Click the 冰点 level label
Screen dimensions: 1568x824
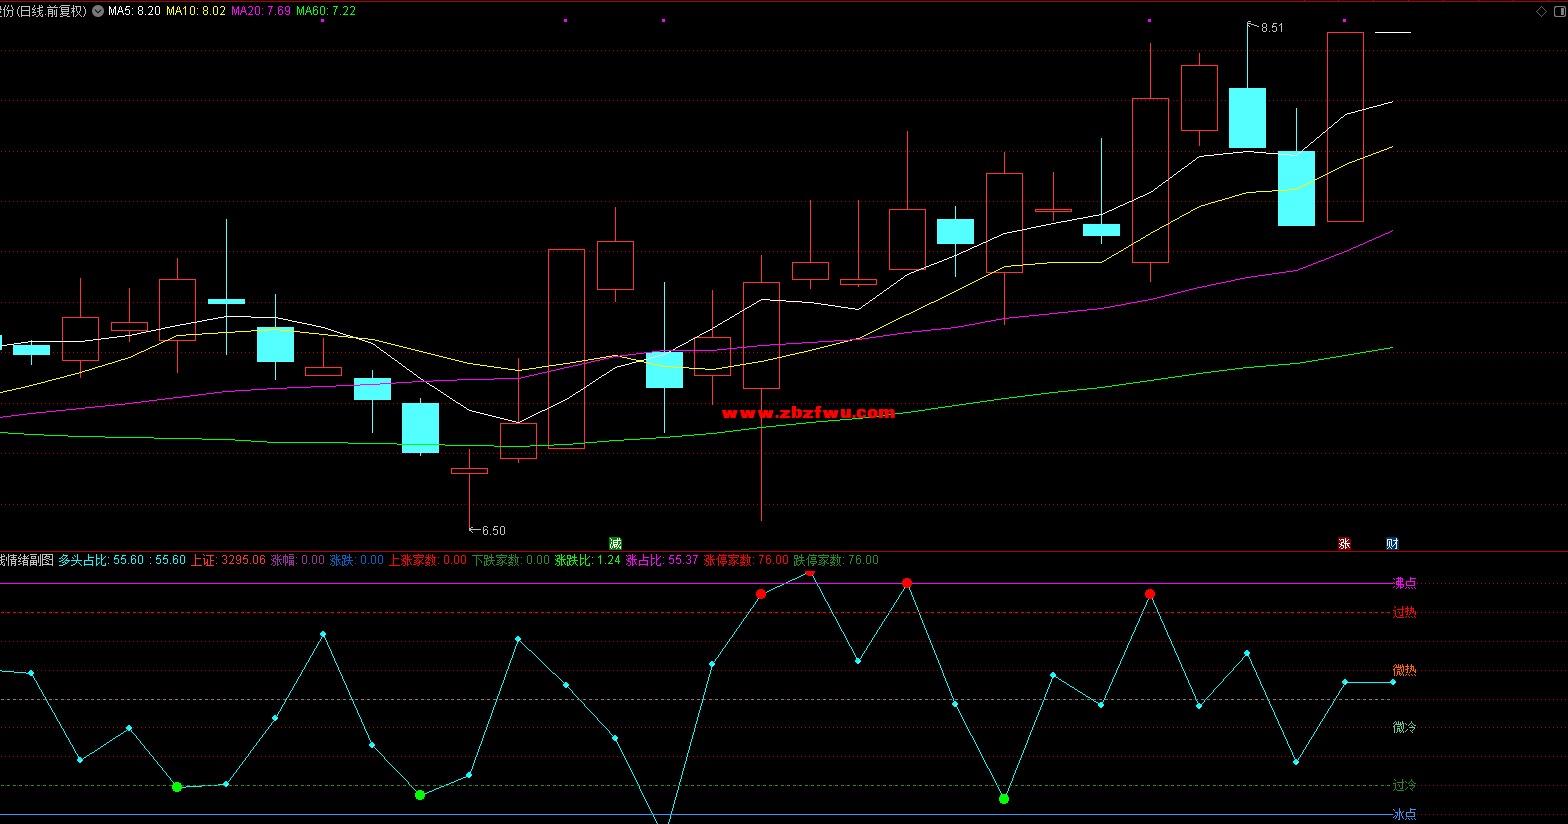[x=1404, y=814]
